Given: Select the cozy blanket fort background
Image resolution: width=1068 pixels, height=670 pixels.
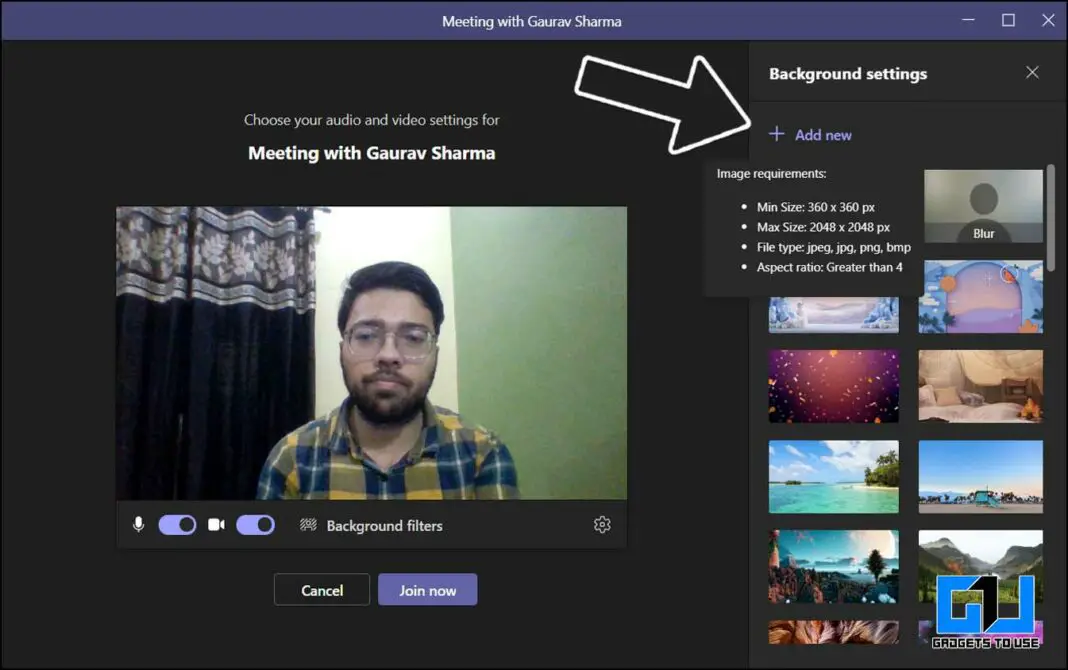Looking at the screenshot, I should coord(981,386).
